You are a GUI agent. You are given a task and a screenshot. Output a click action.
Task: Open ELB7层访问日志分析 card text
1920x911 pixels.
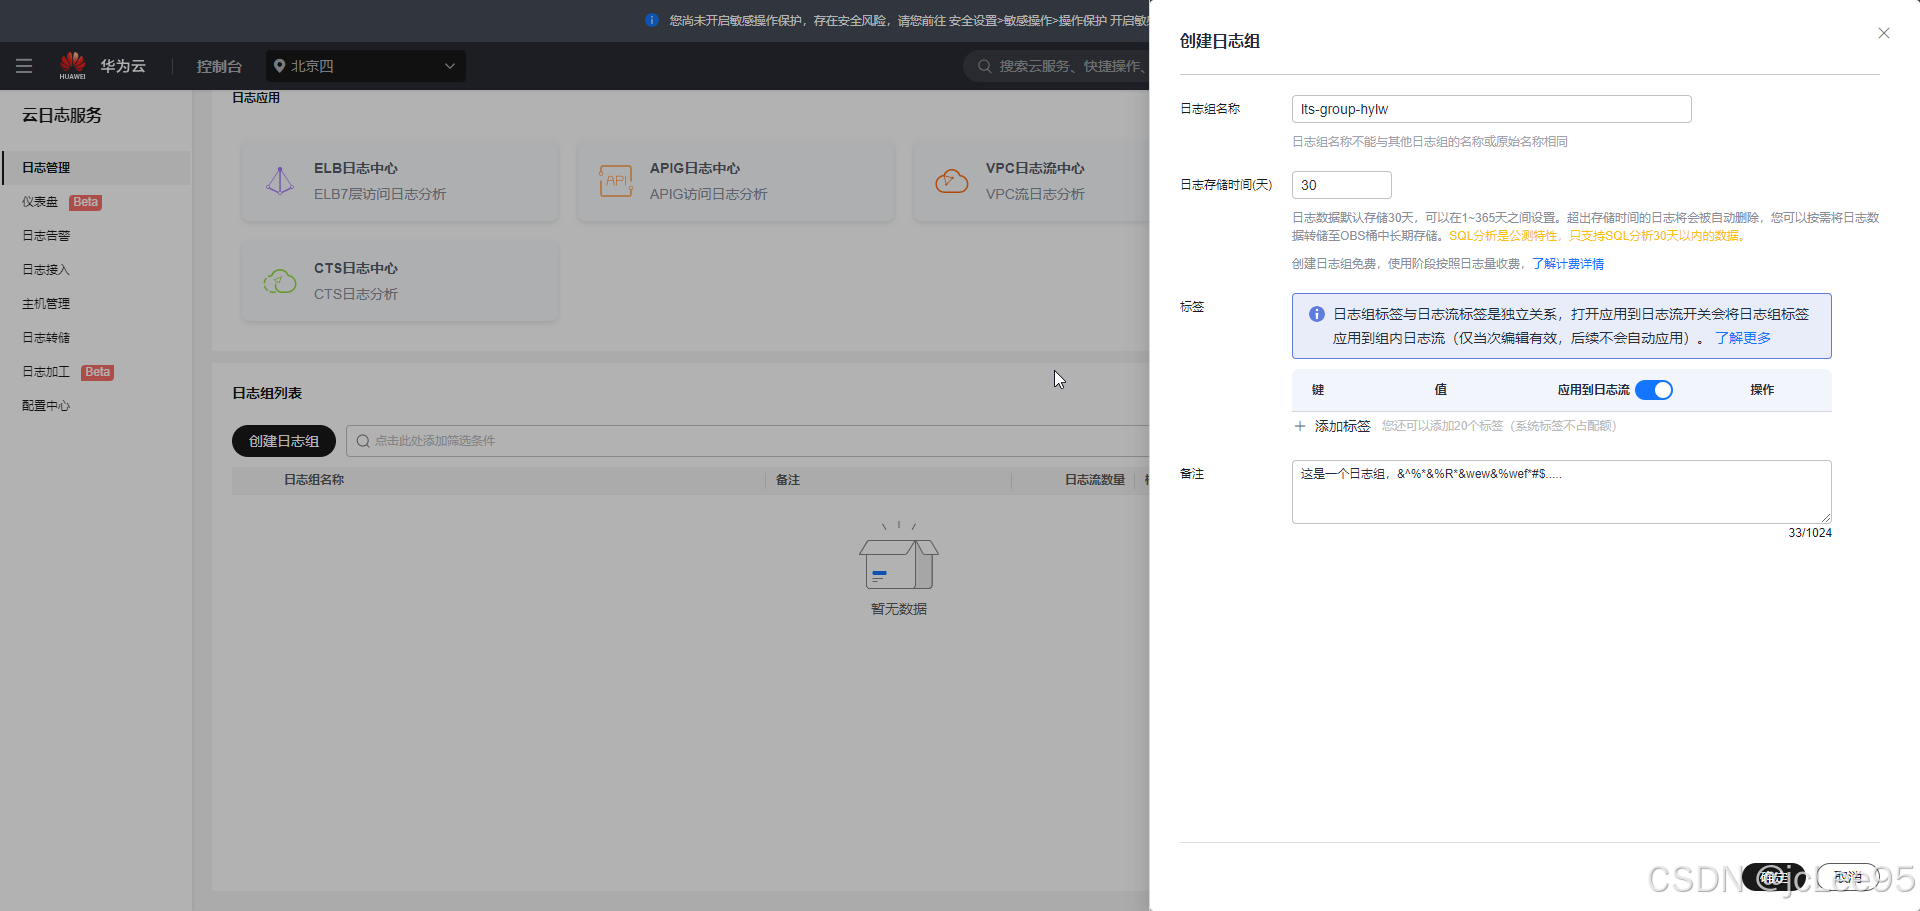pos(380,194)
